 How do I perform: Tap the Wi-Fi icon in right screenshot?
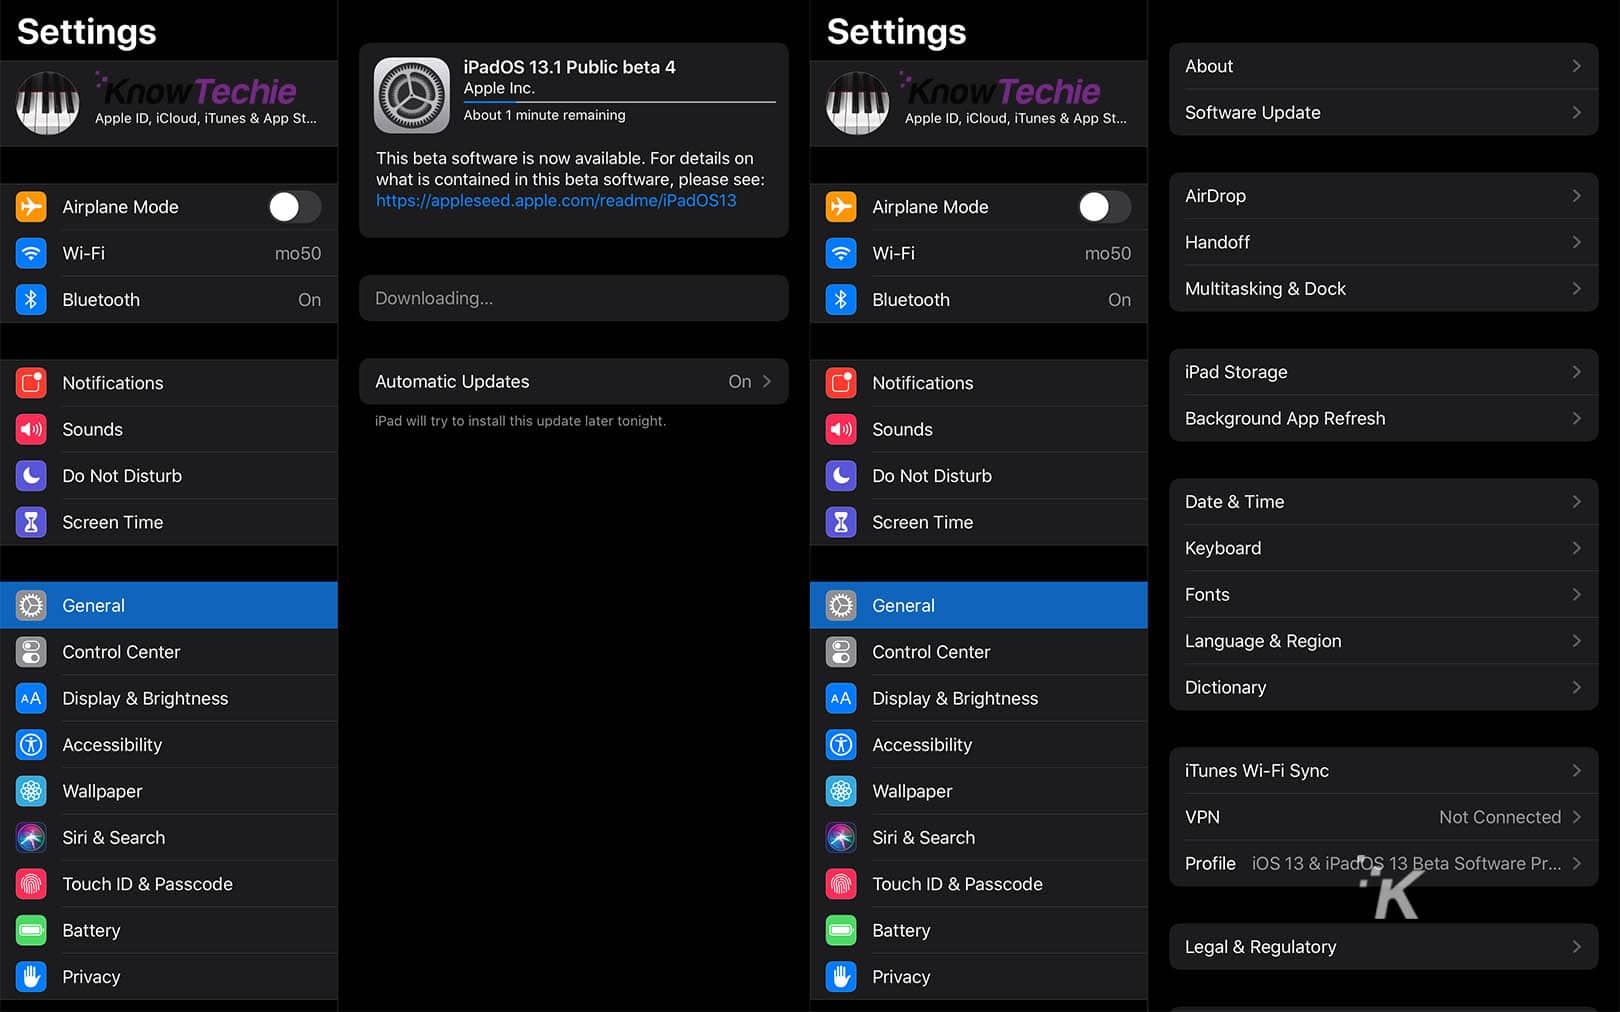[x=841, y=253]
